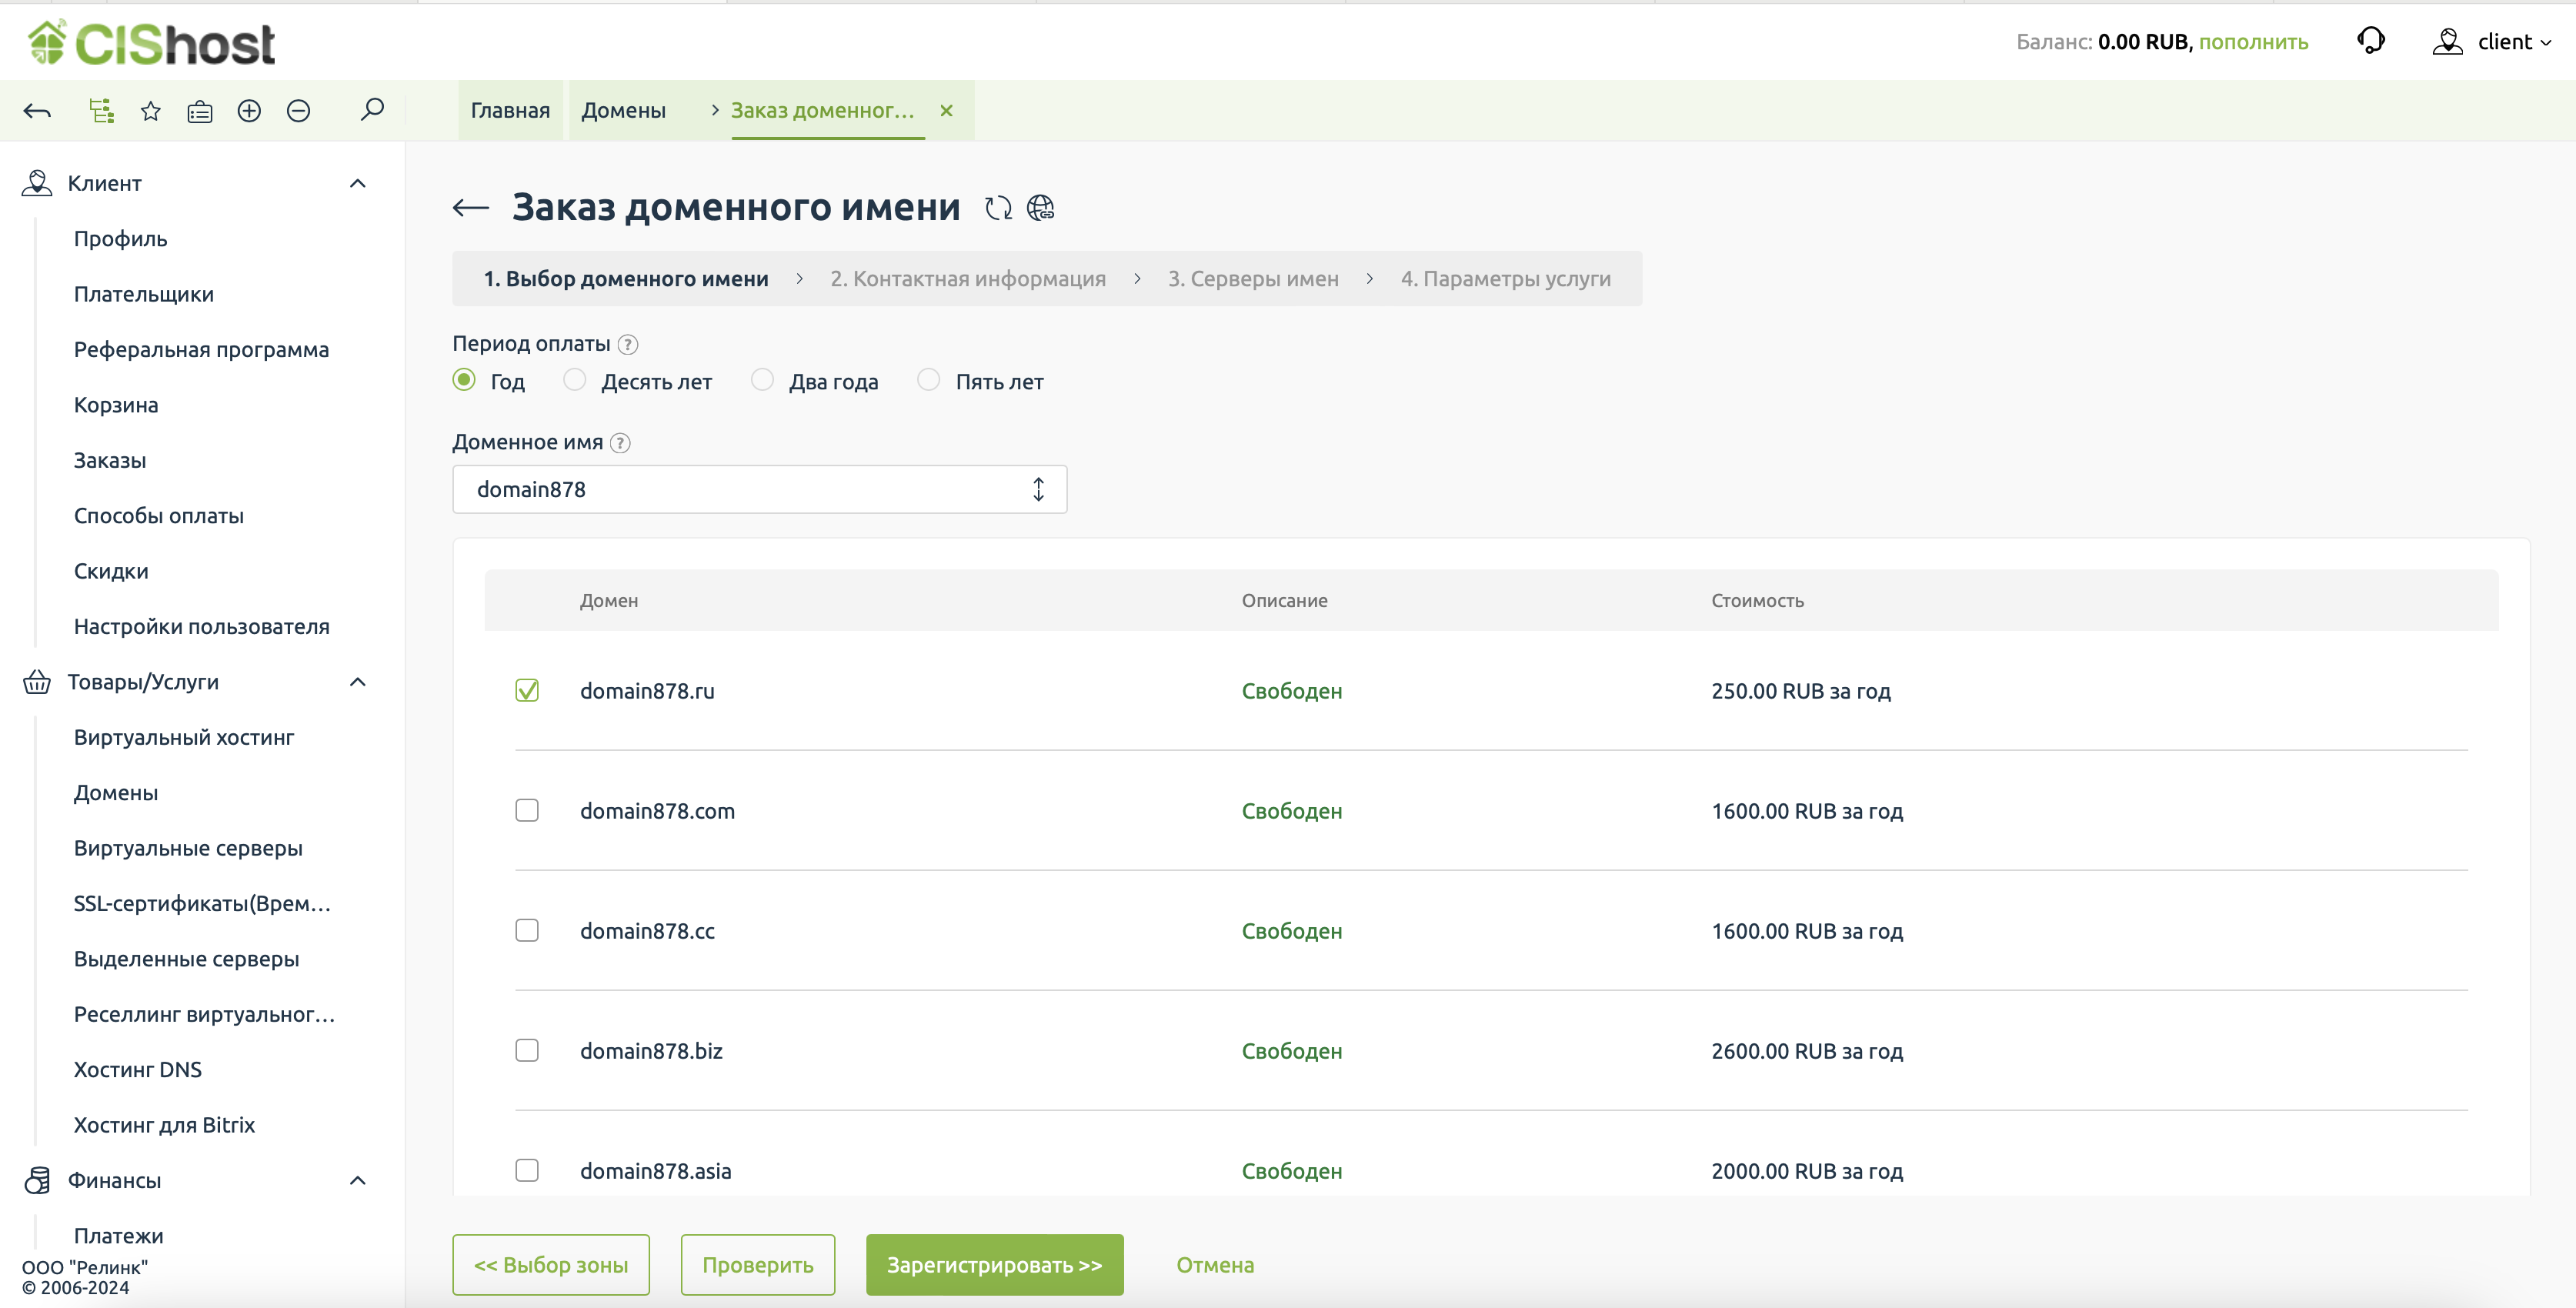Click the plus circle expand icon
Viewport: 2576px width, 1308px height.
pos(249,111)
